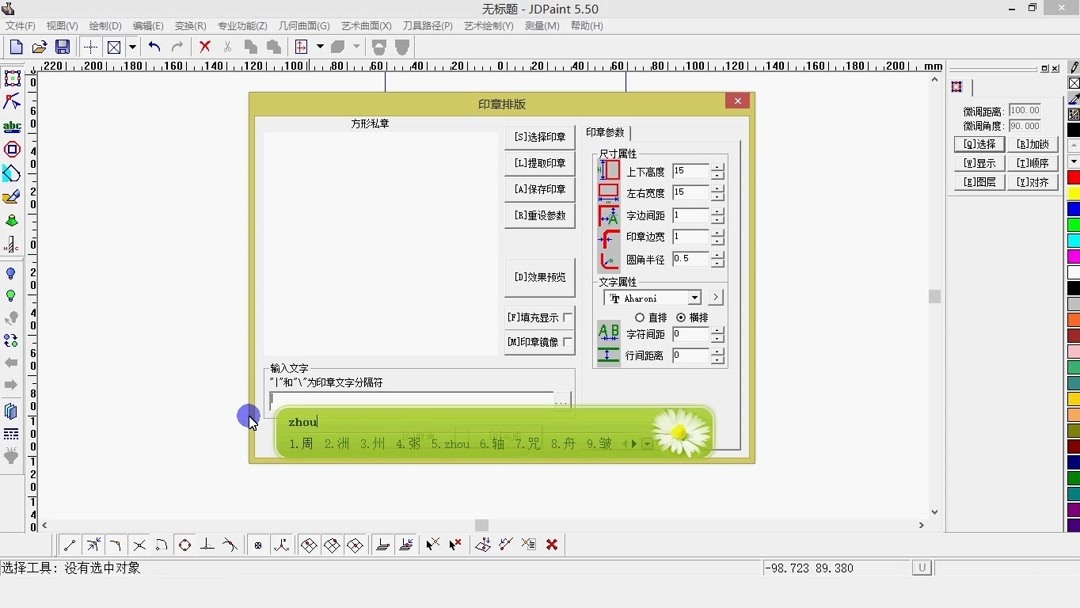Click the red X delete icon on bottom toolbar

coord(551,544)
